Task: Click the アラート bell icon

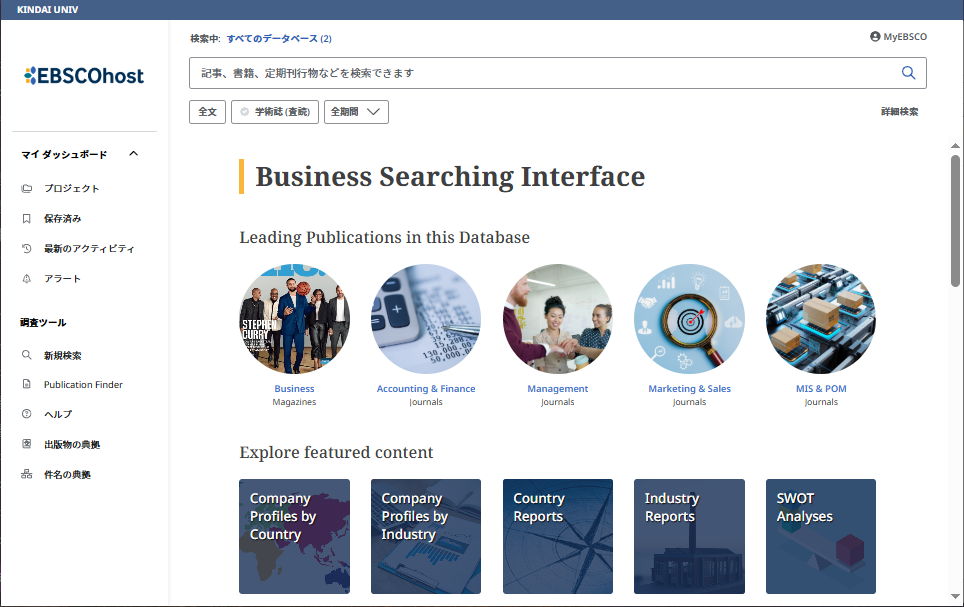Action: tap(26, 279)
